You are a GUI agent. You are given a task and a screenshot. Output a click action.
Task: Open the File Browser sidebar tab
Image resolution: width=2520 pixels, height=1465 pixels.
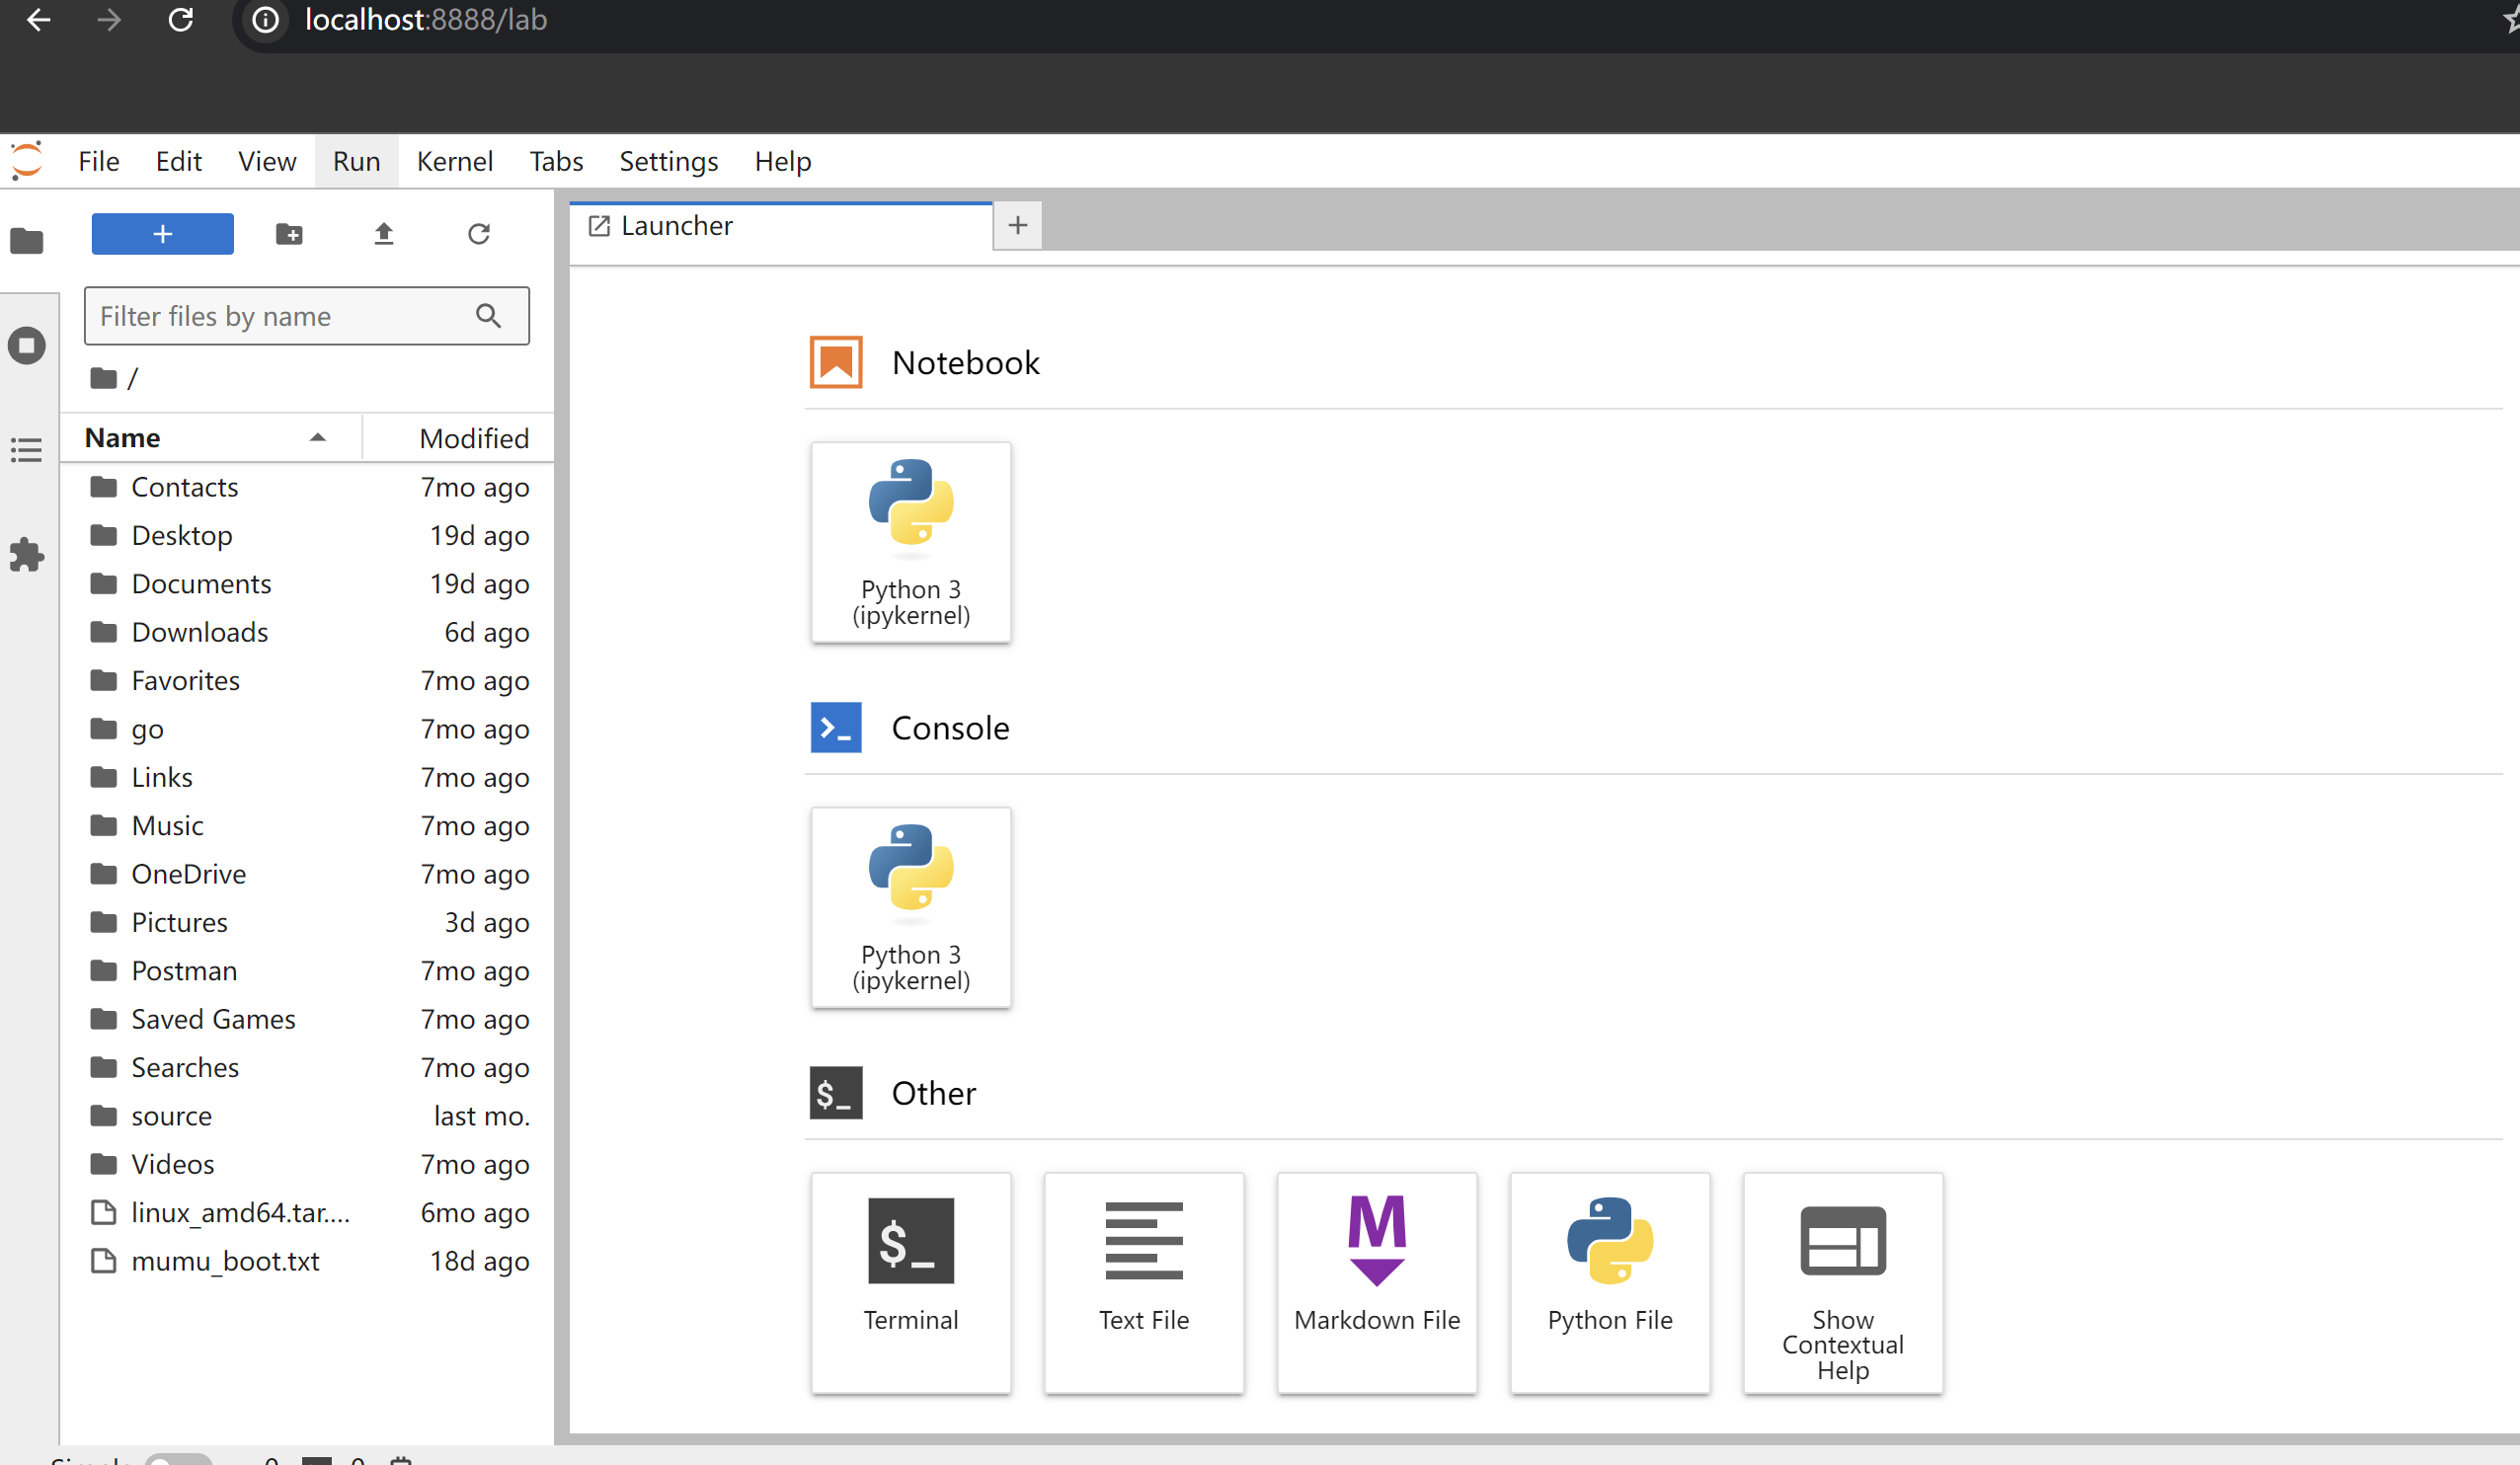point(27,241)
